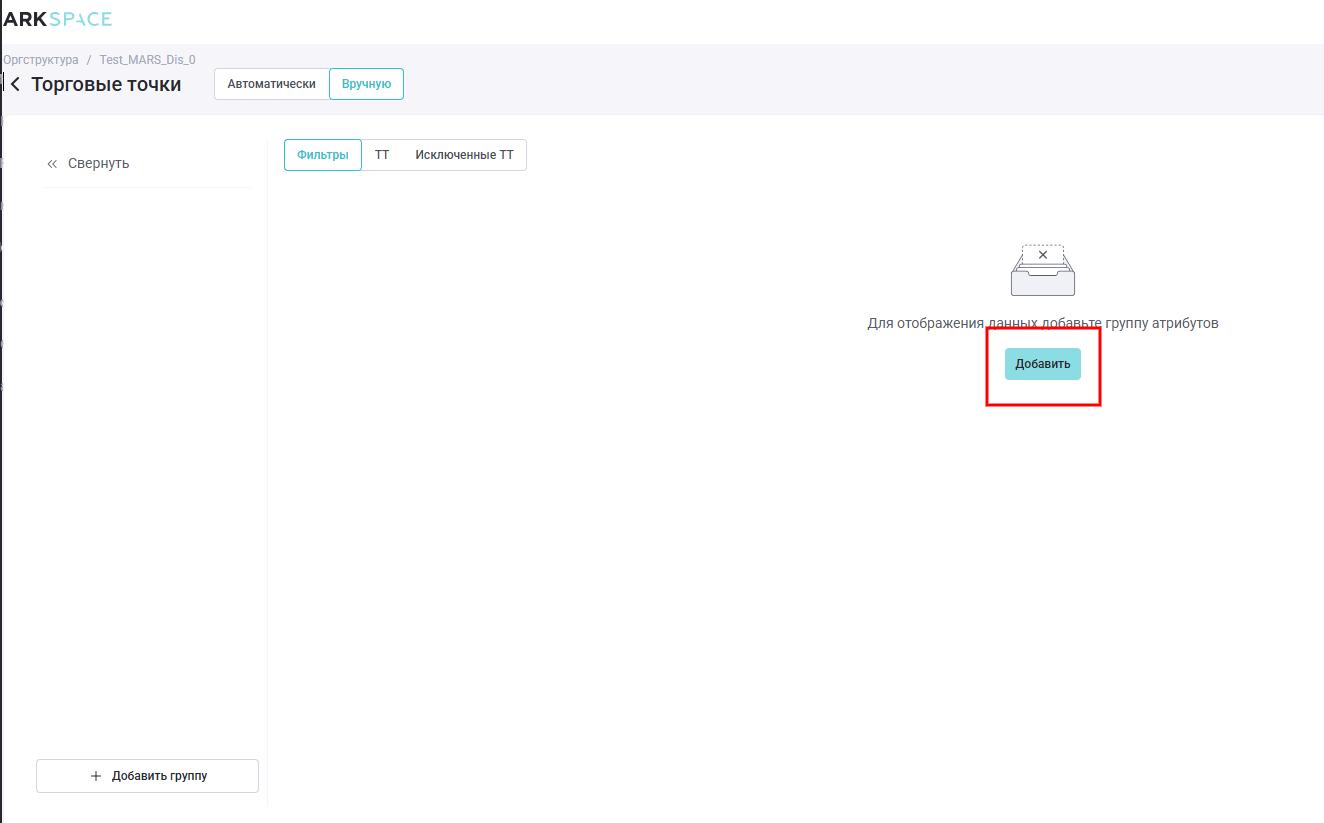The height and width of the screenshot is (823, 1324).
Task: Click the X mark inside the tray icon
Action: (1043, 255)
